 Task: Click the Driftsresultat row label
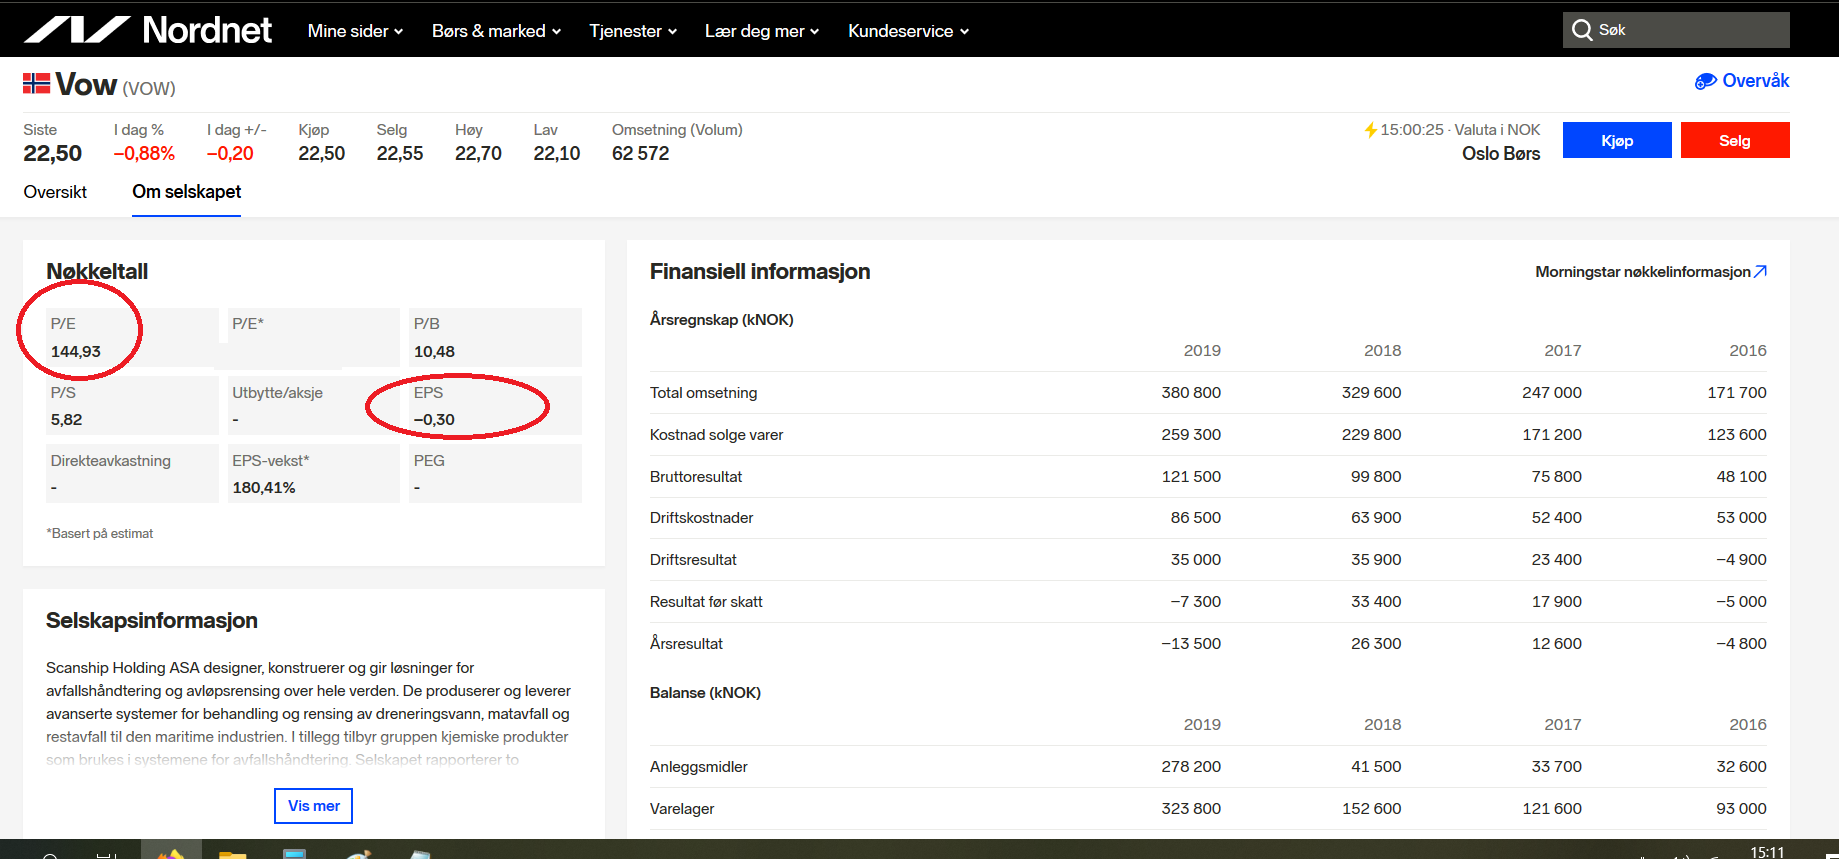[x=693, y=560]
